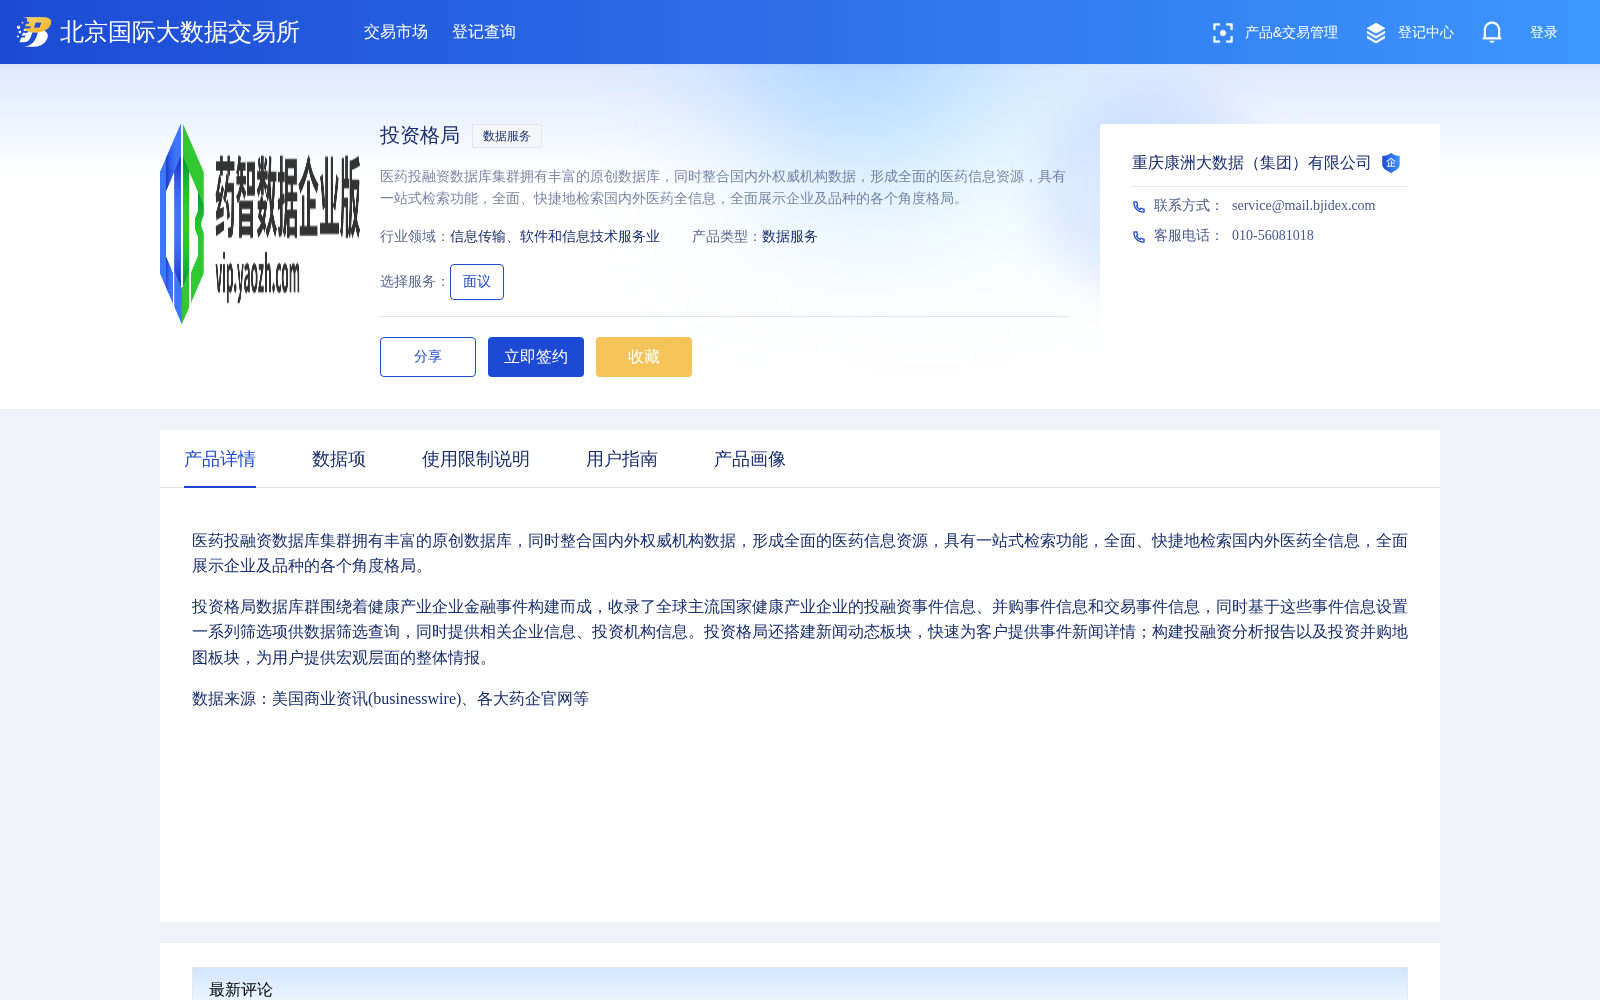The width and height of the screenshot is (1600, 1000).
Task: Click the 北京国际大数据交易所 site title
Action: (180, 32)
